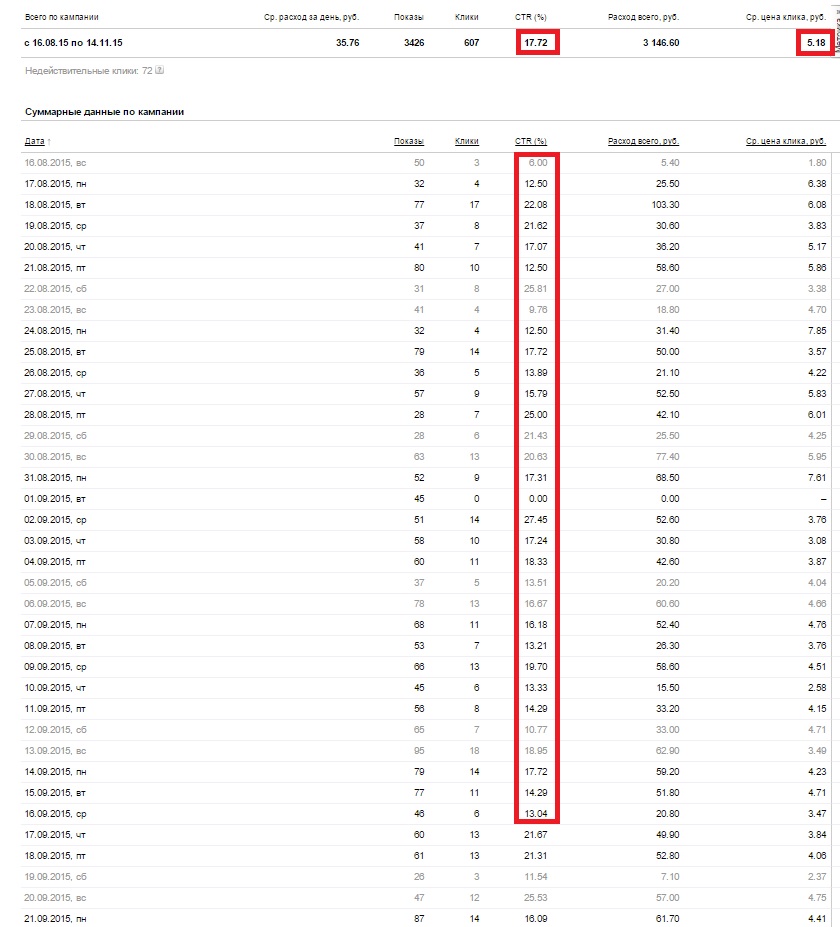The height and width of the screenshot is (927, 840).
Task: Select date row 25.08.2015, вт
Action: click(x=426, y=352)
